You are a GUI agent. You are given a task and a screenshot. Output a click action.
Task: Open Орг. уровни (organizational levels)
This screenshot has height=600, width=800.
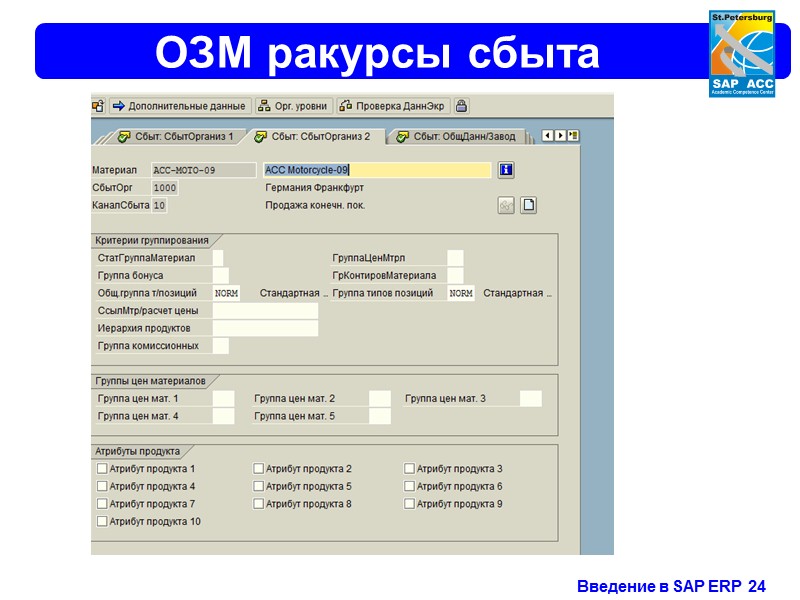(x=294, y=106)
